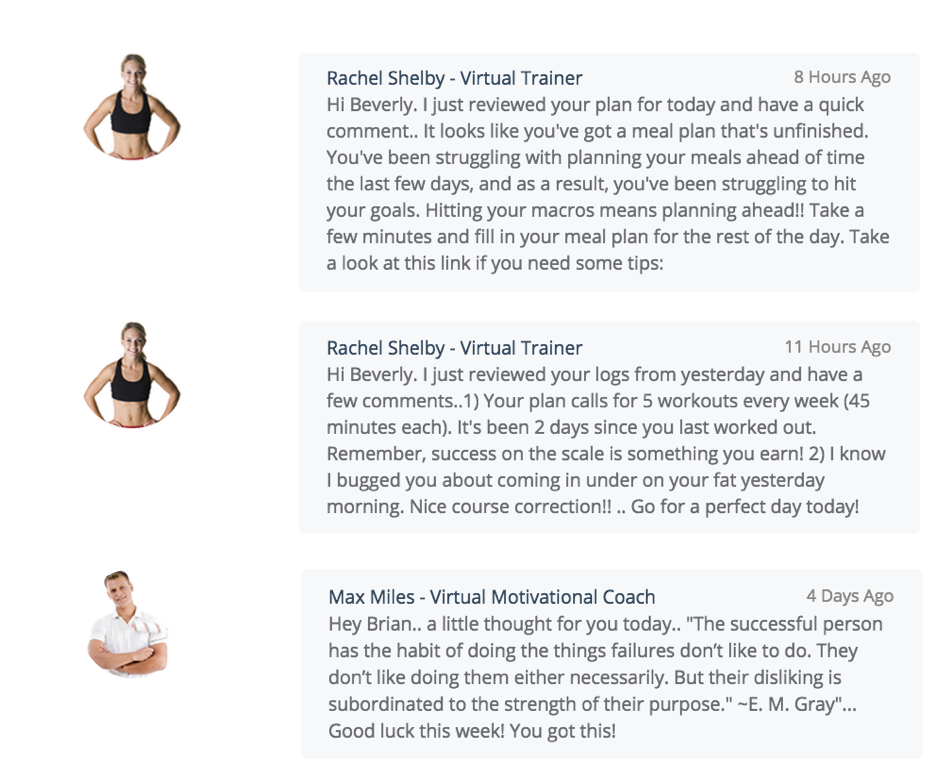
Task: Open Max Miles' profile picture
Action: point(128,624)
